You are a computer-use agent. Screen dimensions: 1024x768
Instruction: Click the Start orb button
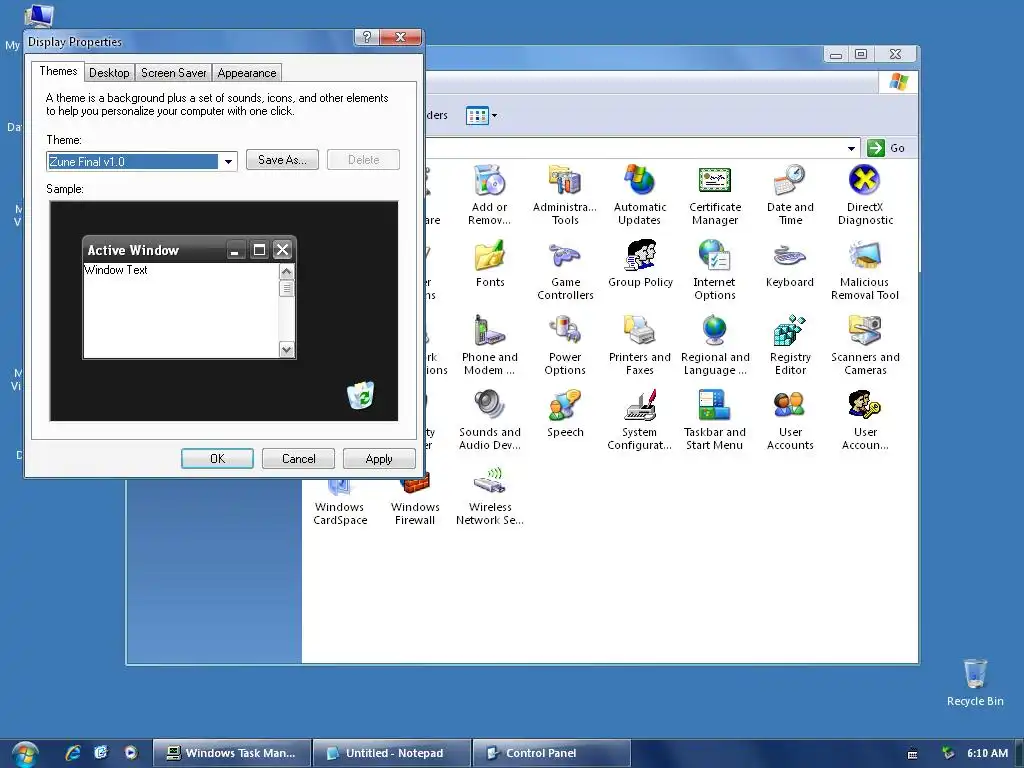[x=25, y=754]
